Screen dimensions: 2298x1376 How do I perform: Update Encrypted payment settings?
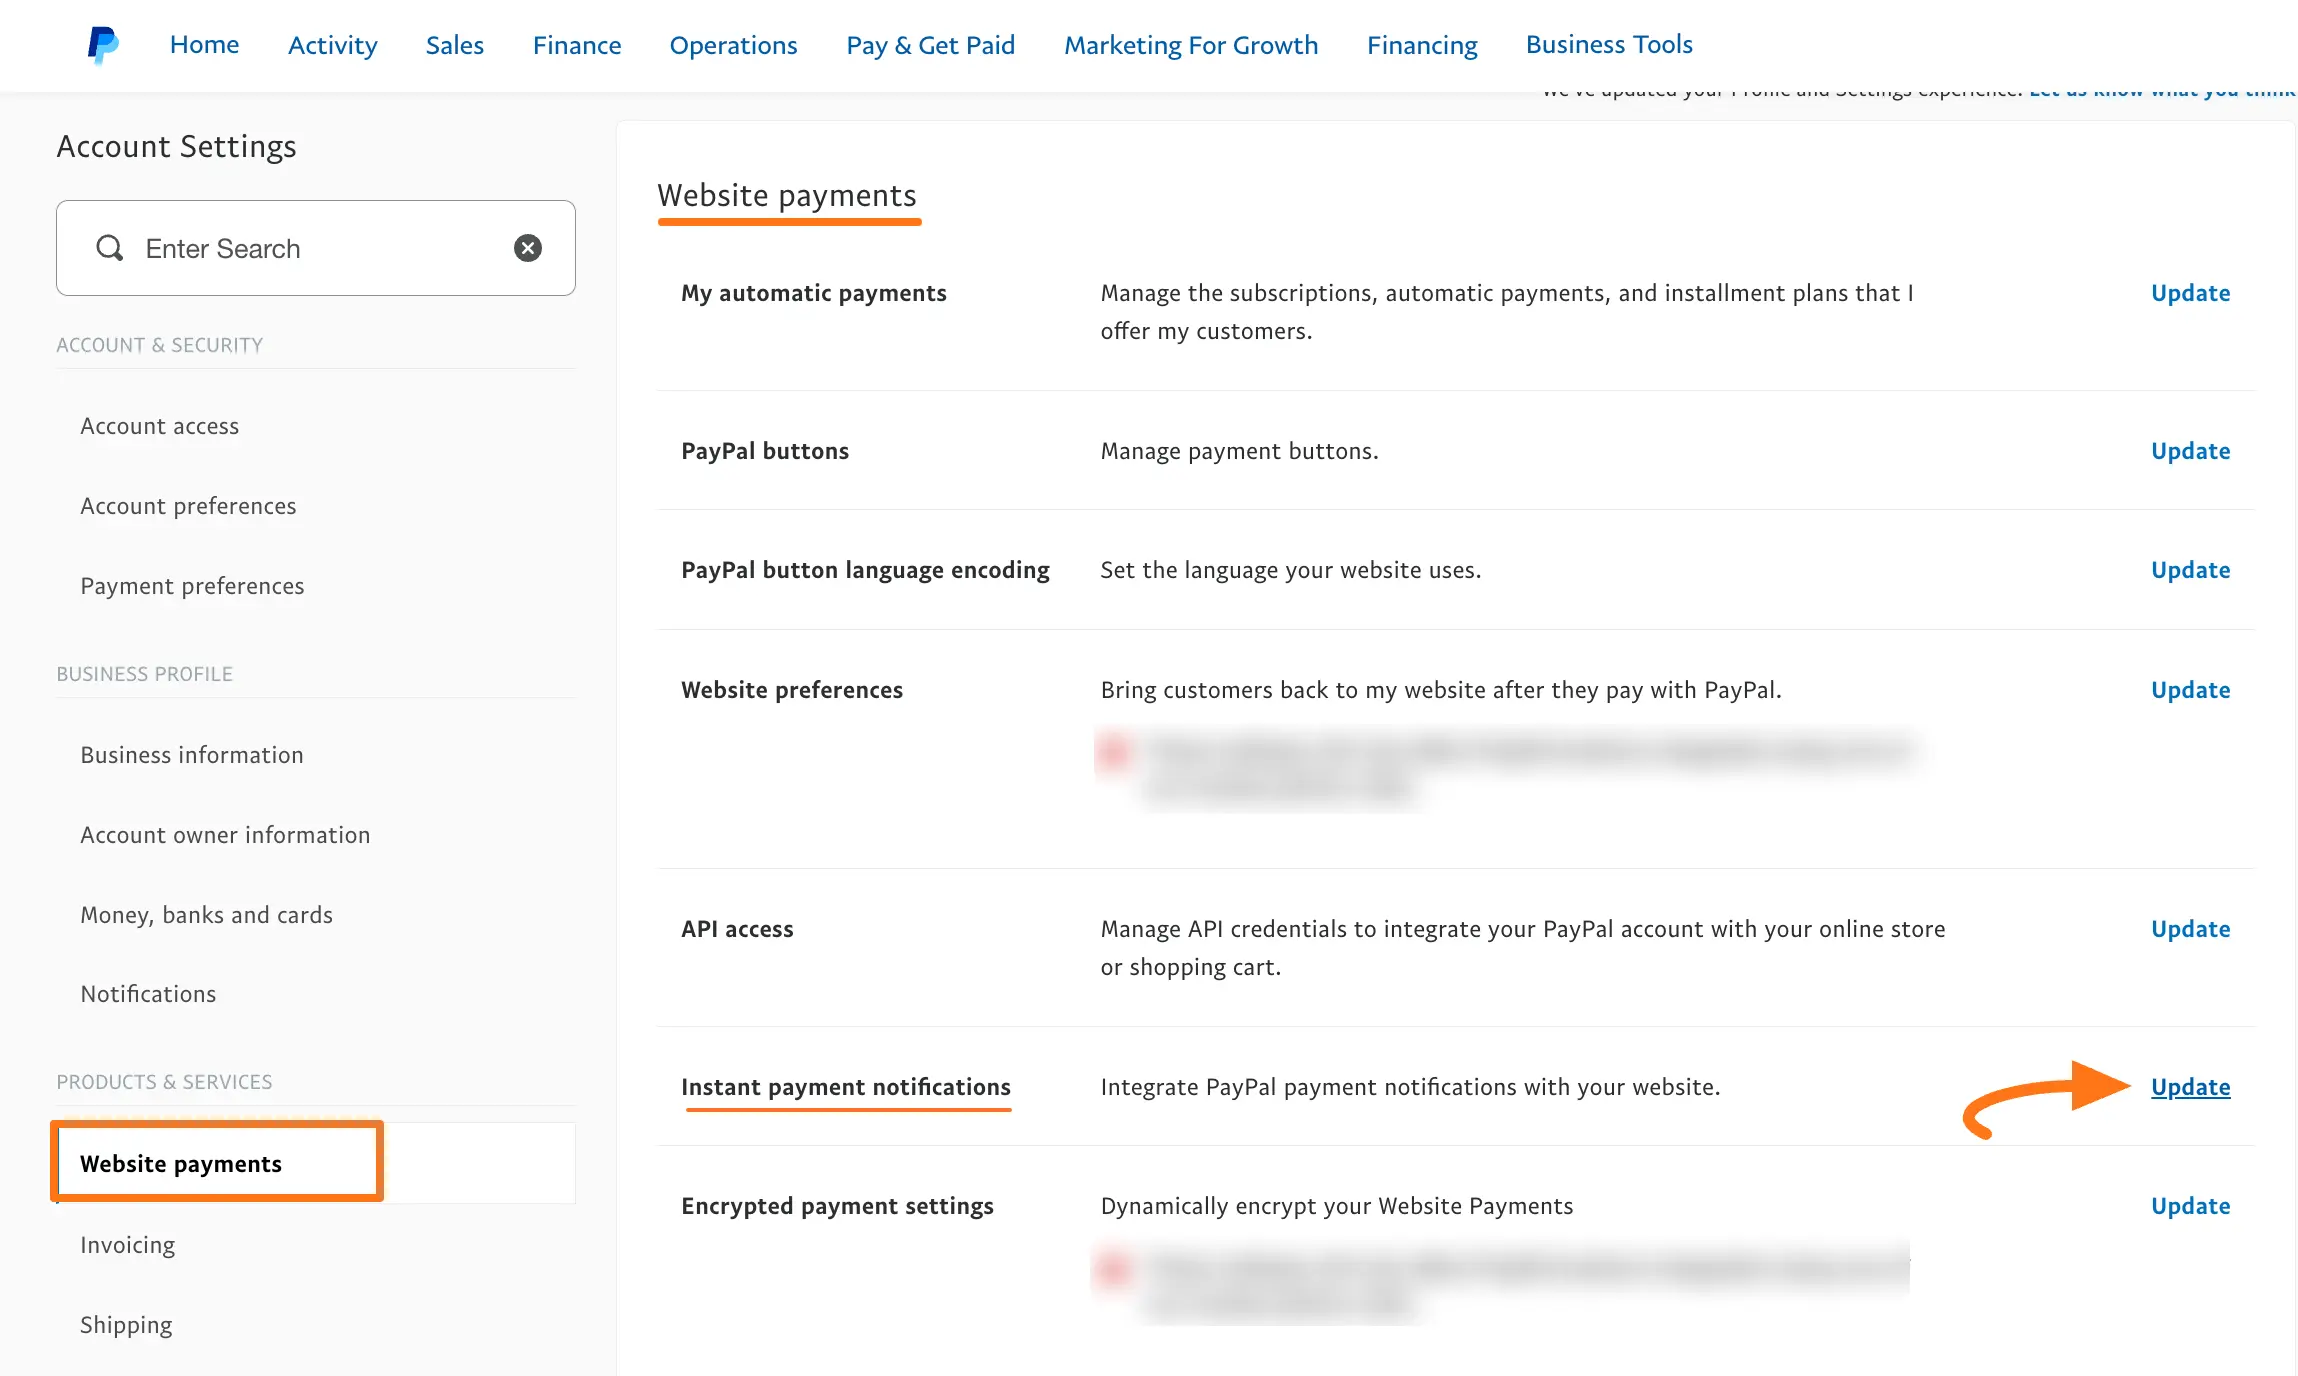2190,1206
